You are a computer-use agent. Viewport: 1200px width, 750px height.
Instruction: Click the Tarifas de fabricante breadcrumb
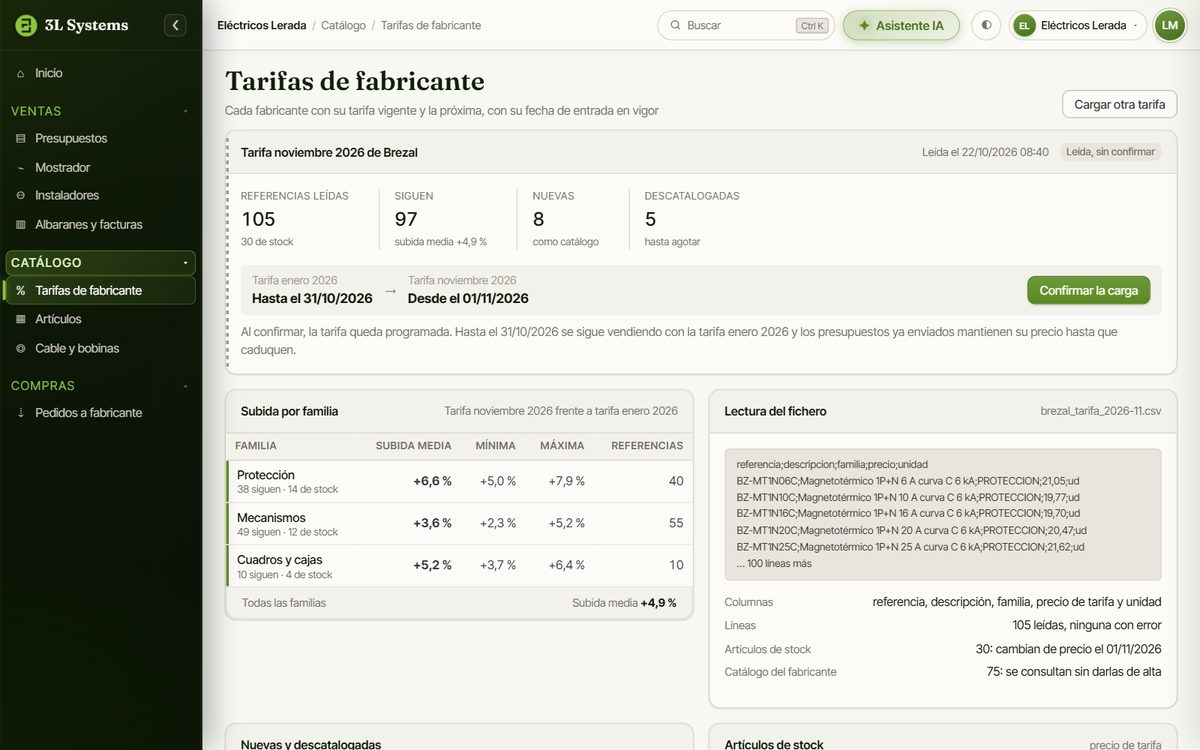coord(431,25)
